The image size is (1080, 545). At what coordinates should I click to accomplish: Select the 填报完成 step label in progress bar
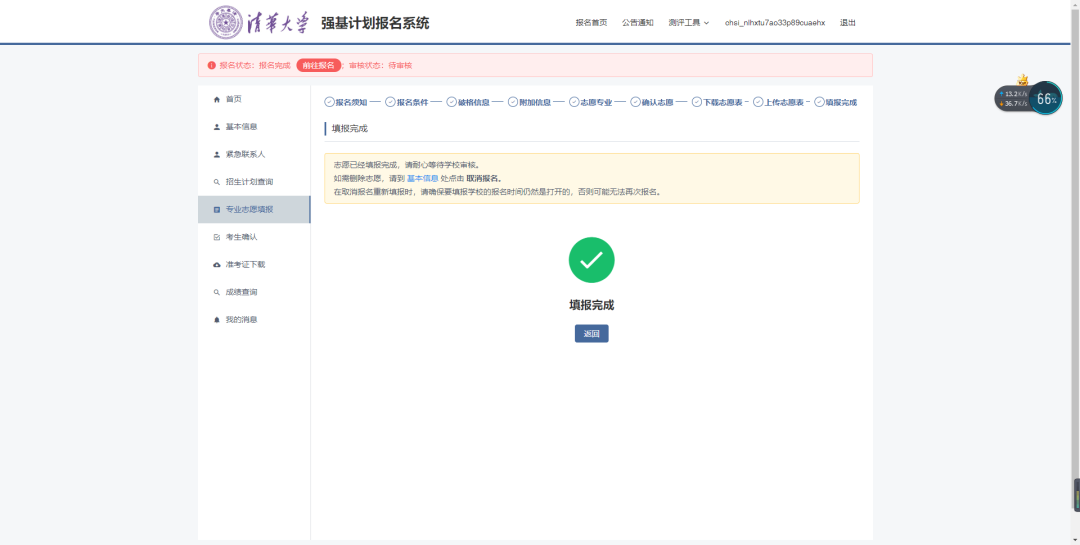click(841, 102)
